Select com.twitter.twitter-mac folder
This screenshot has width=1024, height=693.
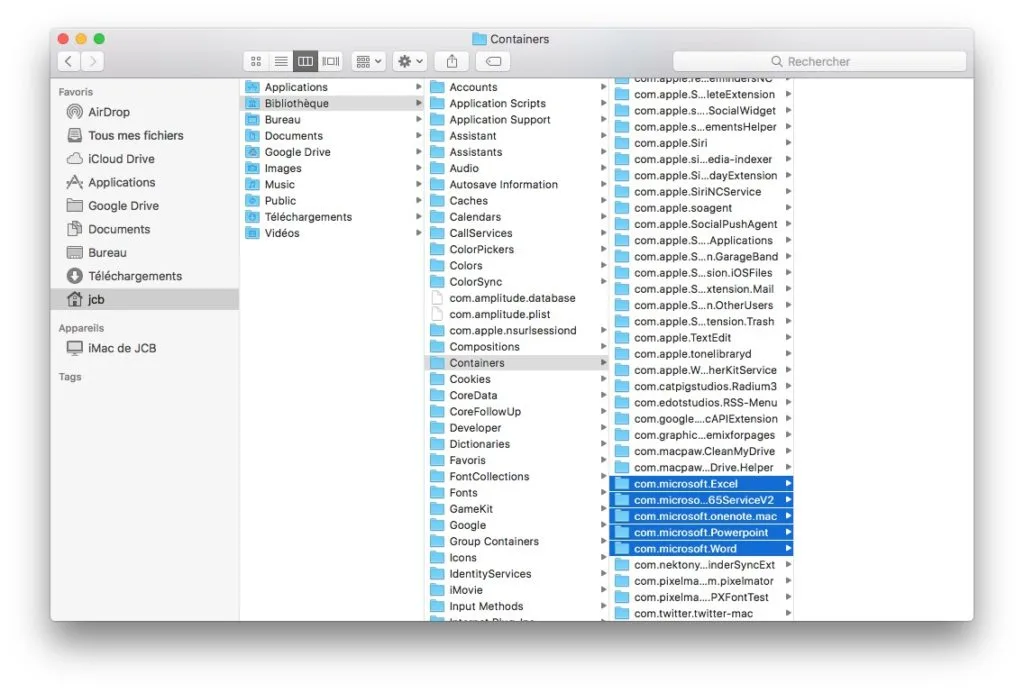[x=702, y=614]
